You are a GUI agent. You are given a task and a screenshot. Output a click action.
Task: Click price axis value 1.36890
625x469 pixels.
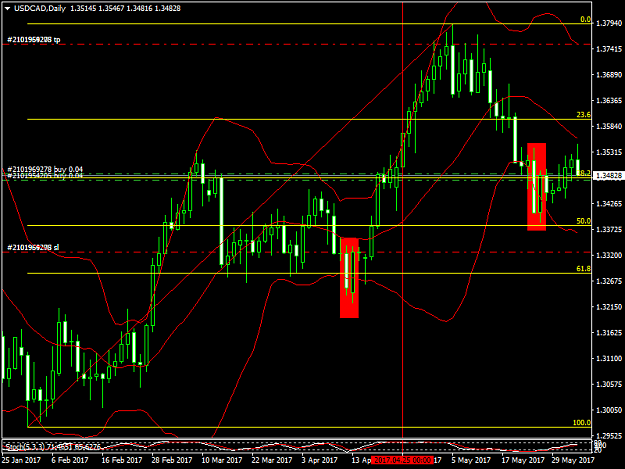pos(609,75)
